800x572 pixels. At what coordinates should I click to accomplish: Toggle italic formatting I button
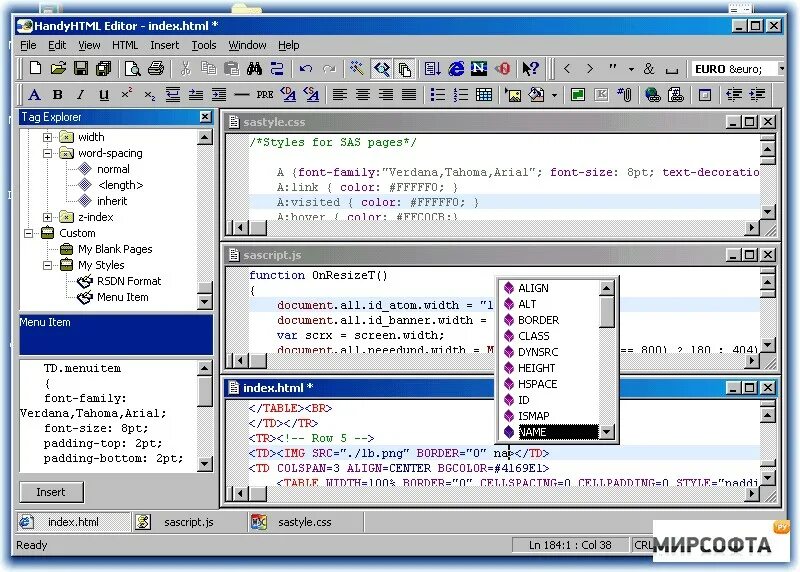tap(81, 94)
